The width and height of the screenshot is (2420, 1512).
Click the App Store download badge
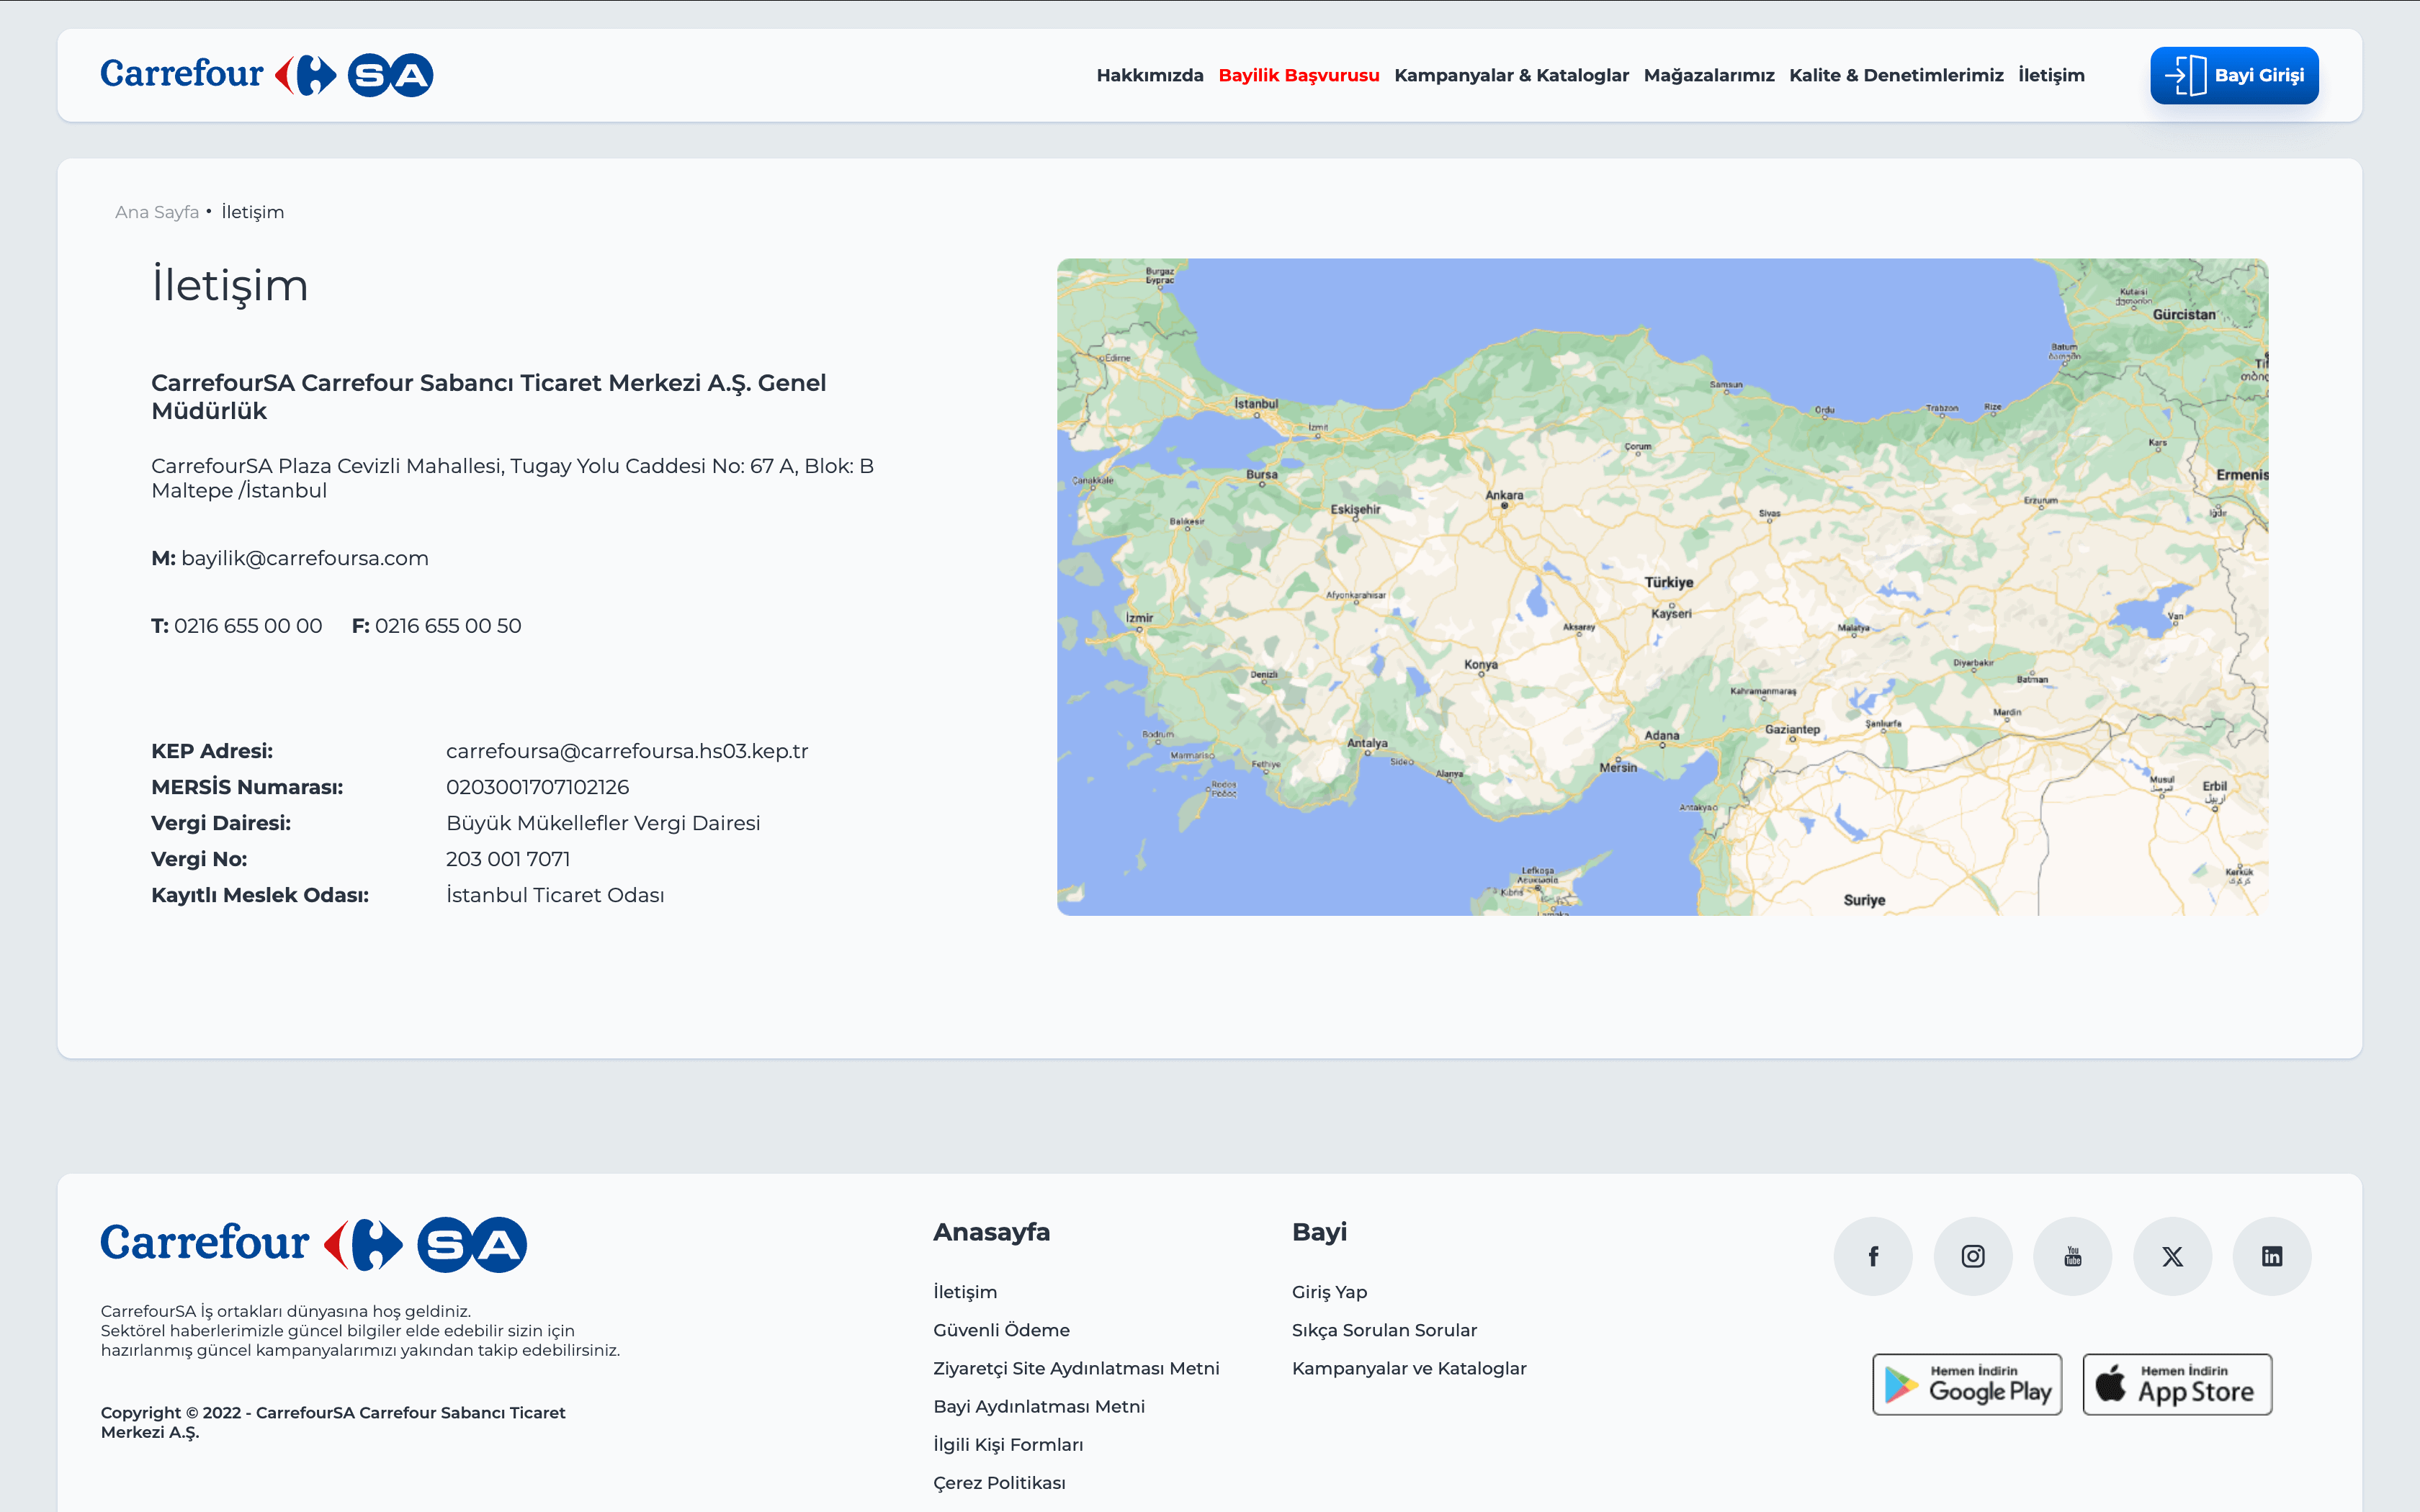[2177, 1384]
